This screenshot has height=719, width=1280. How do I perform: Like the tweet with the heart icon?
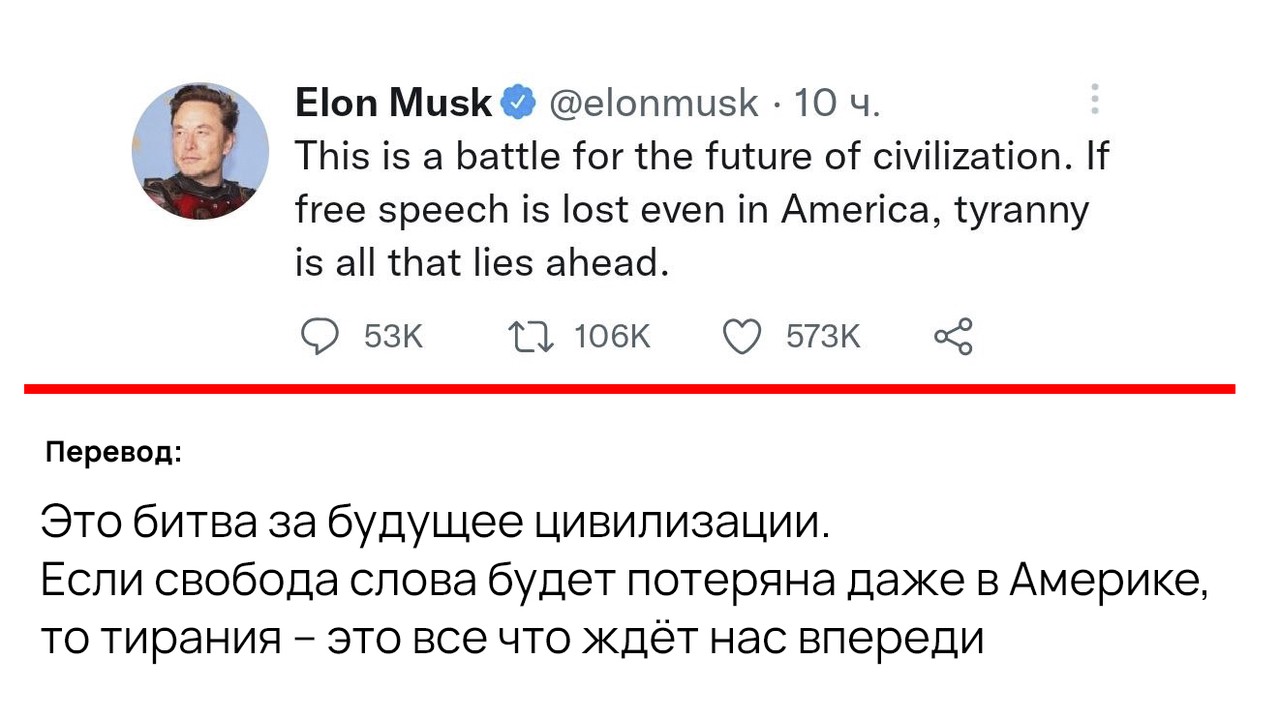click(742, 338)
